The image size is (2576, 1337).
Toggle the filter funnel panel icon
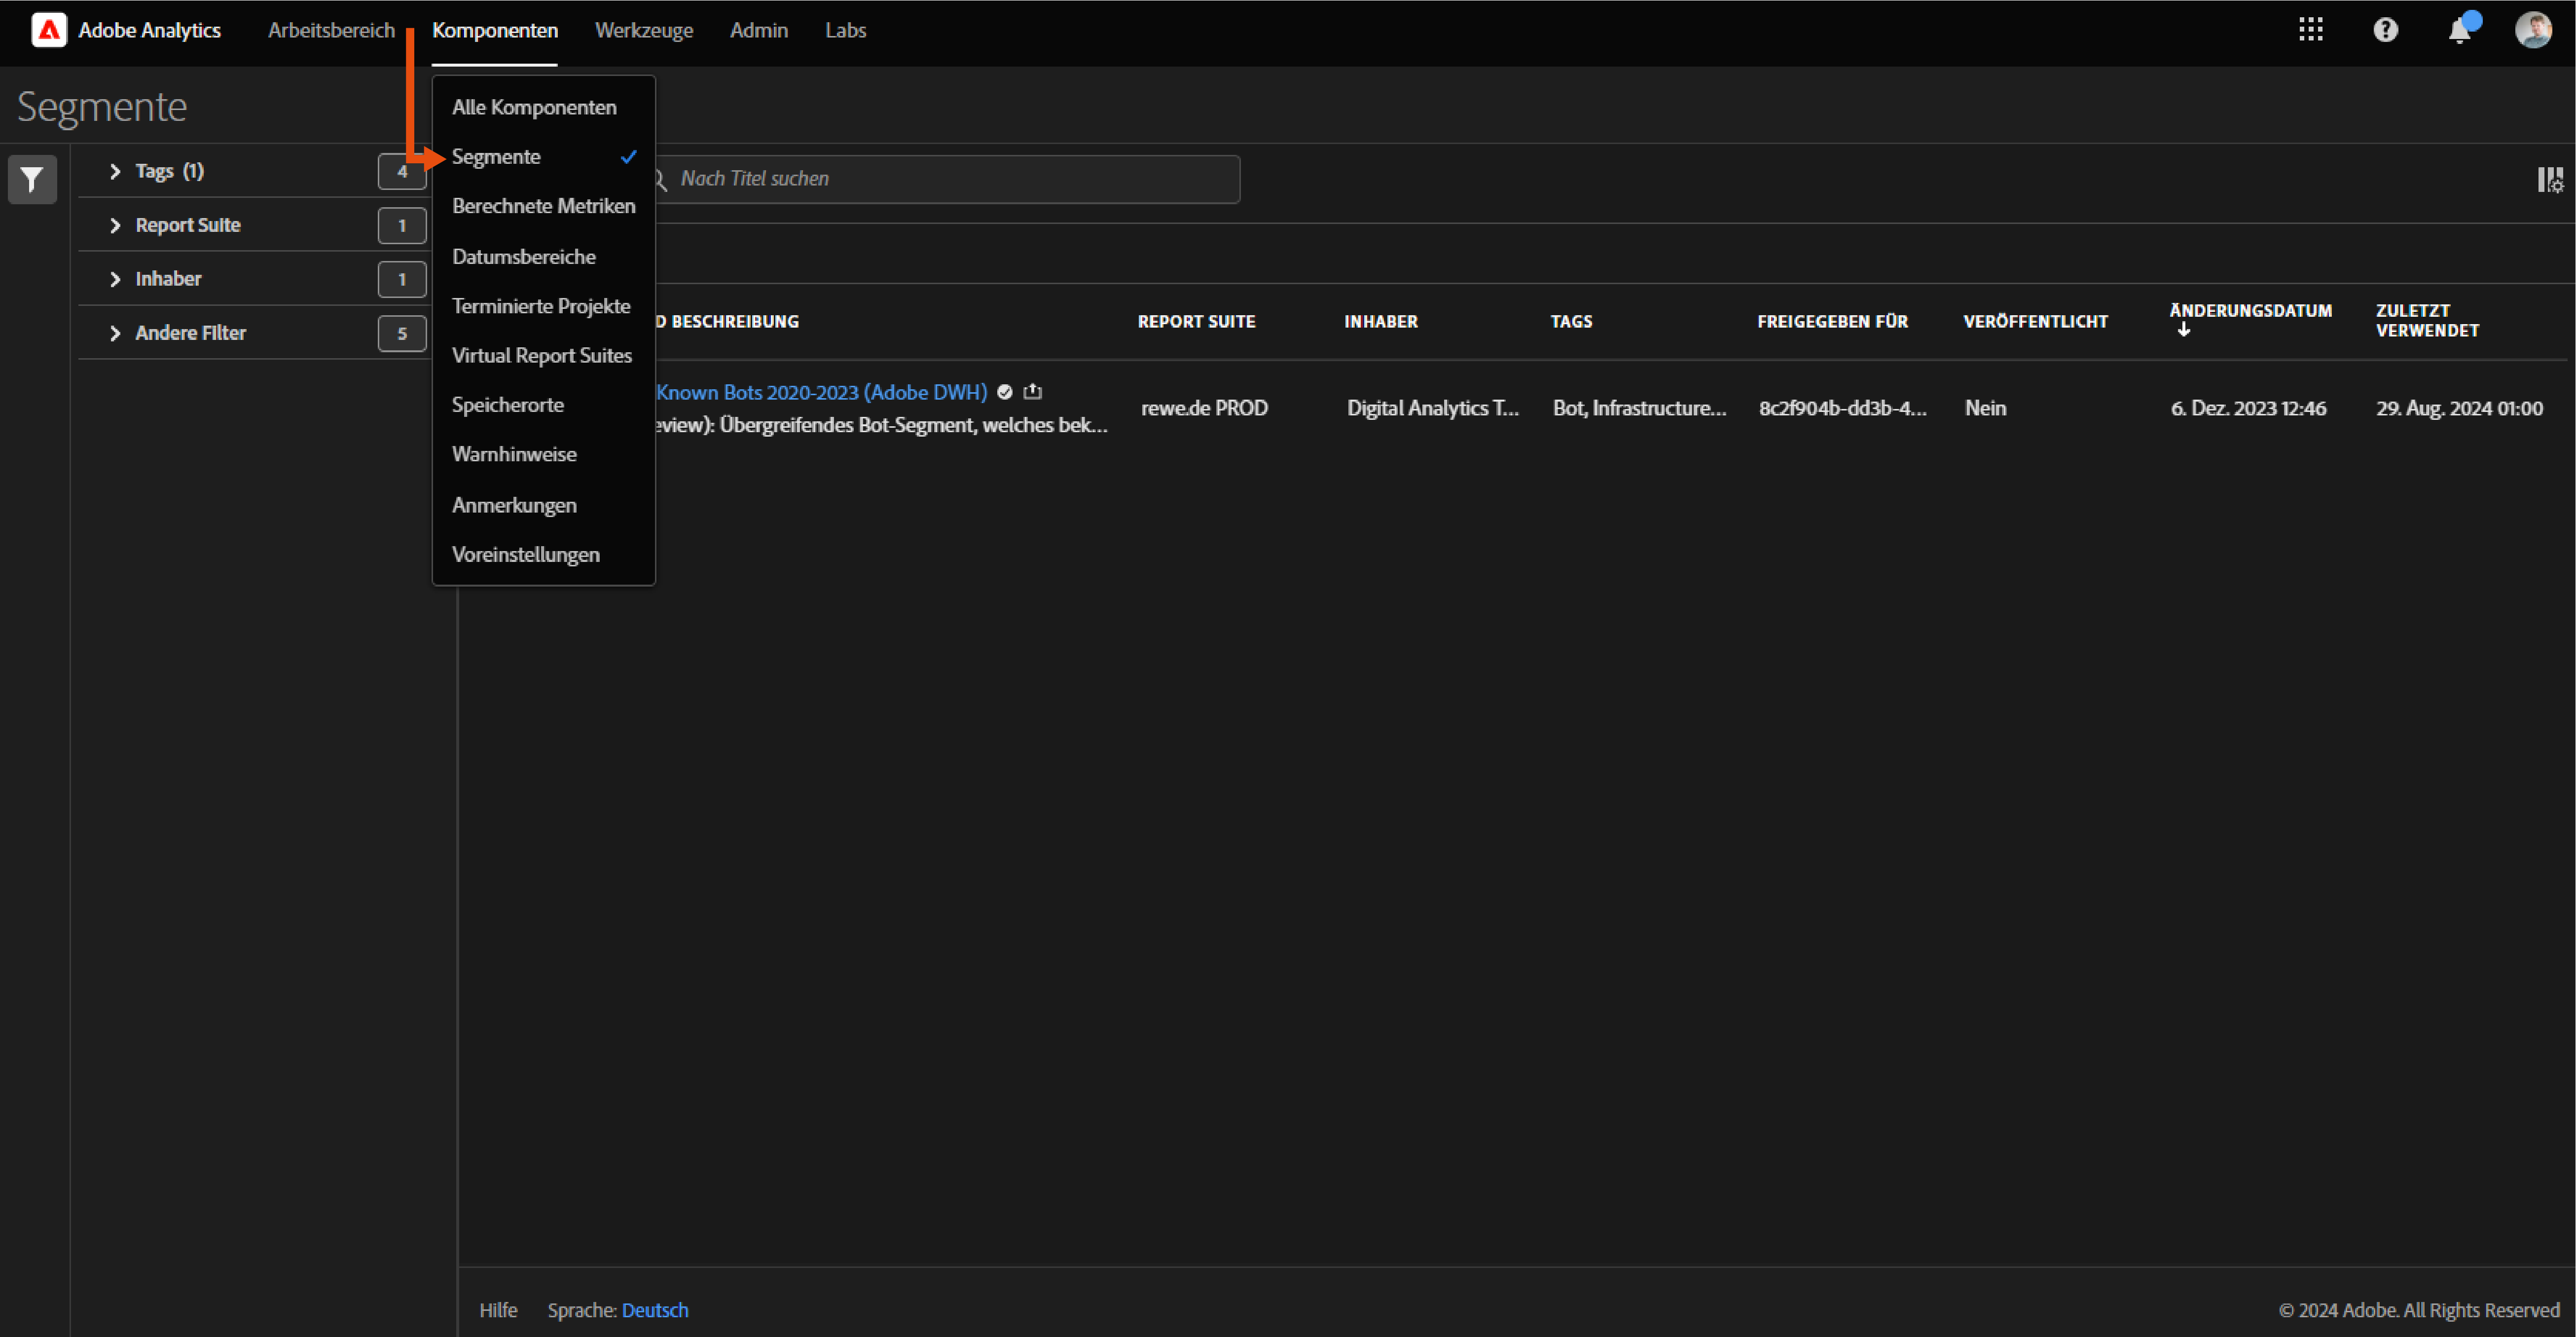[32, 179]
